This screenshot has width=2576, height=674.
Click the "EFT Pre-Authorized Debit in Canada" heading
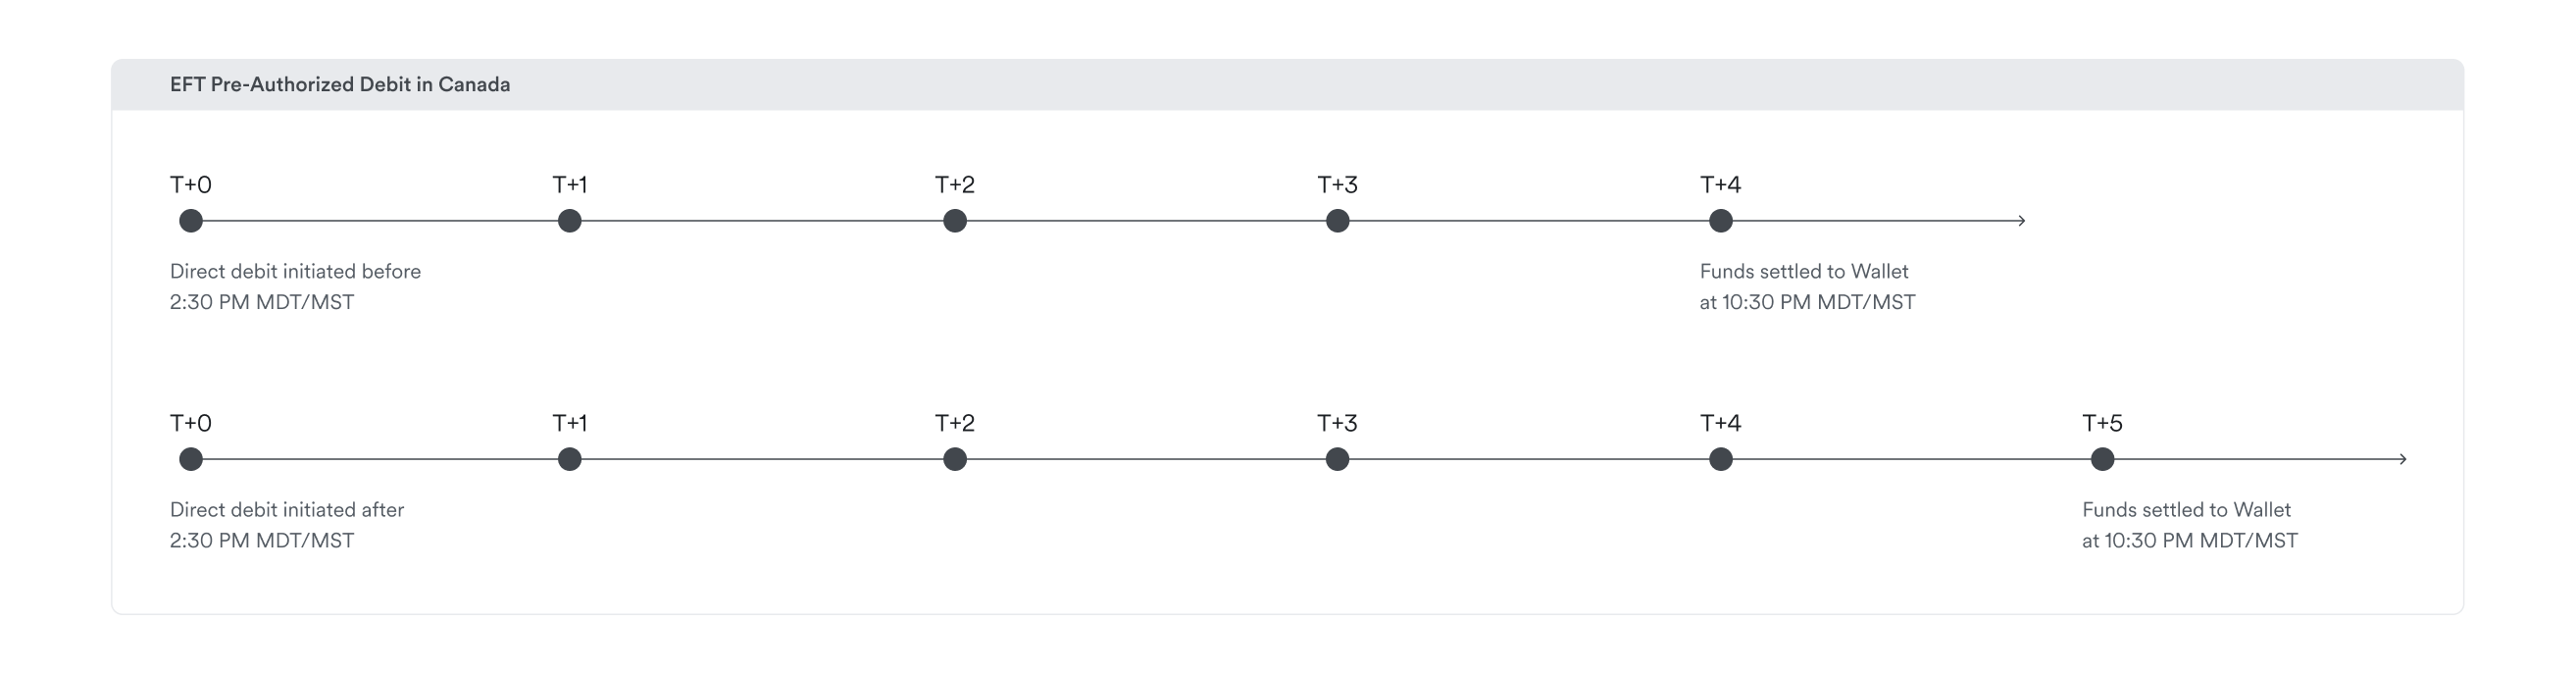click(340, 85)
